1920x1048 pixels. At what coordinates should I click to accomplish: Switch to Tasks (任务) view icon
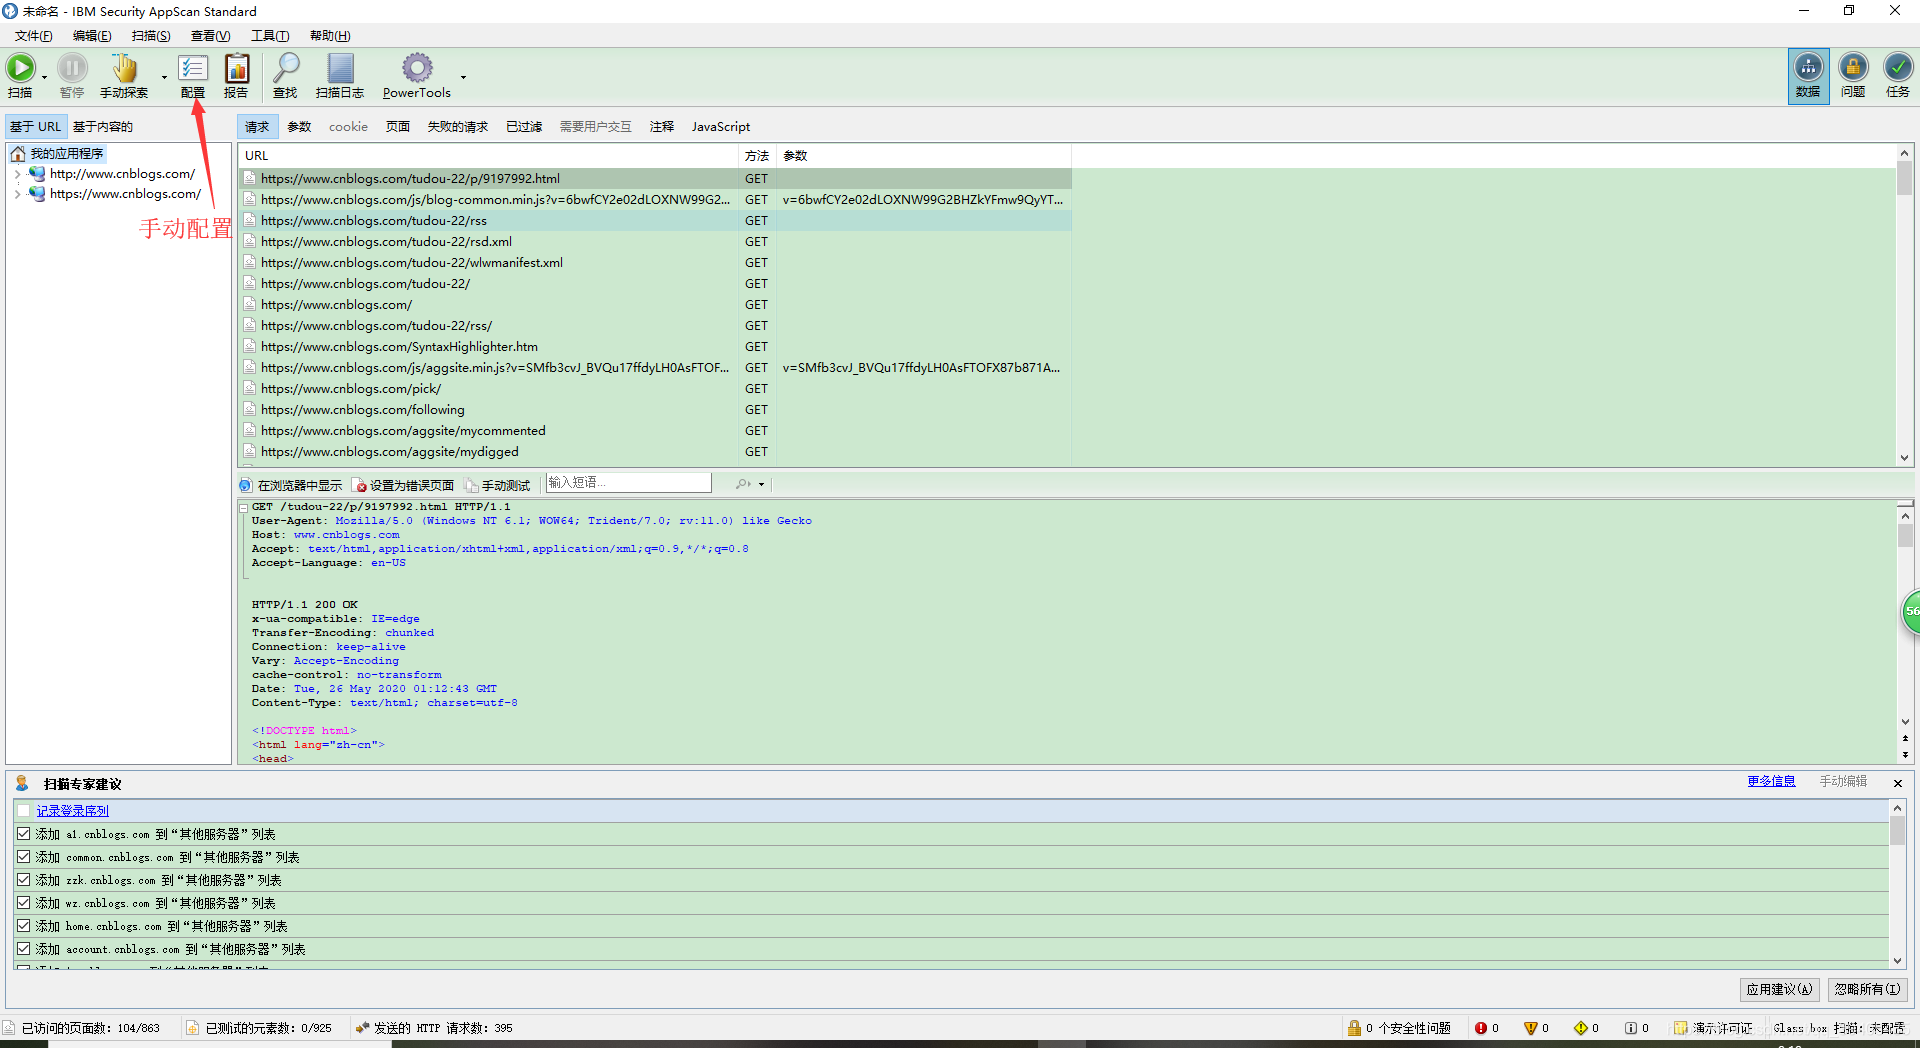tap(1897, 67)
